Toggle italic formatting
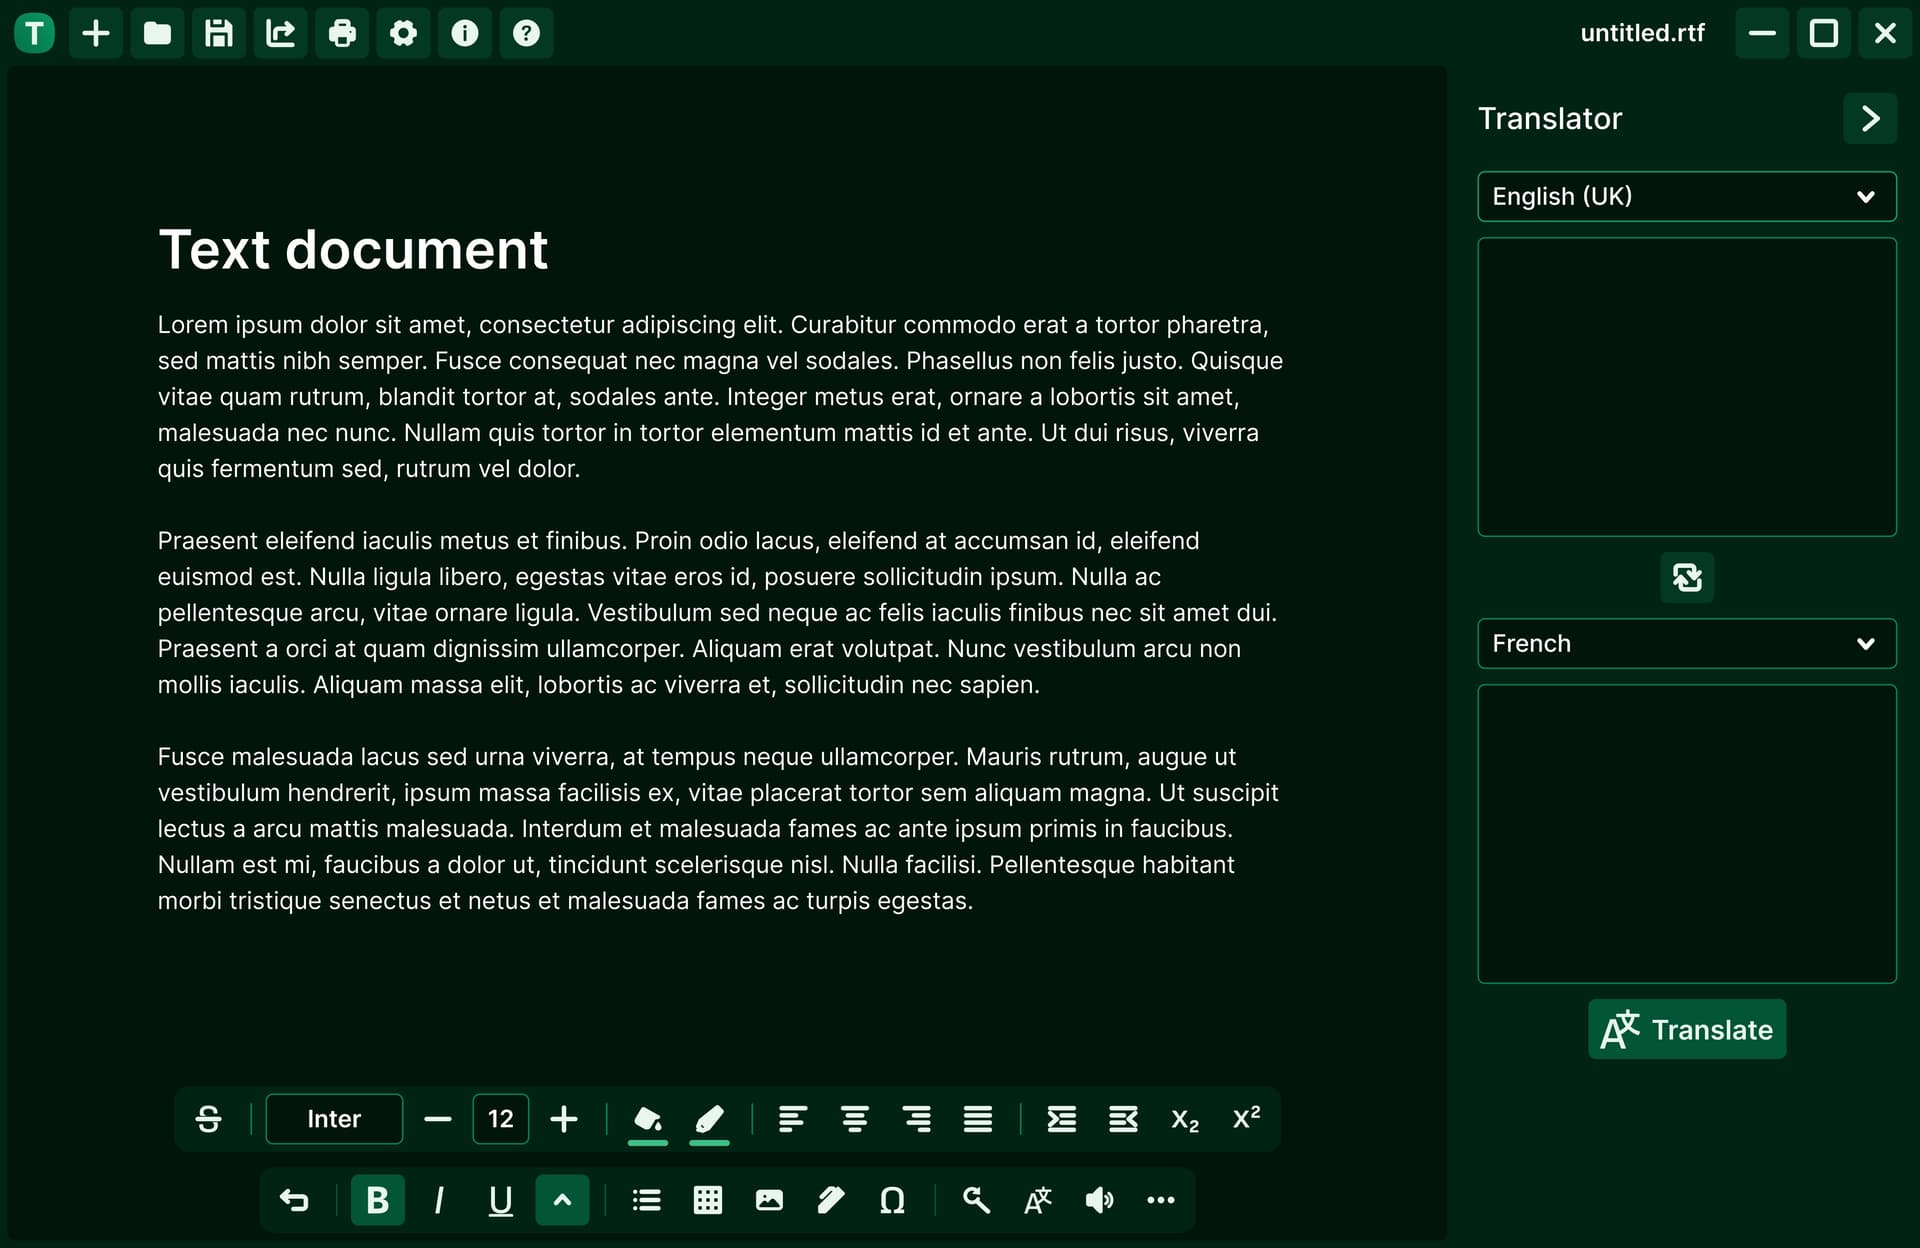The height and width of the screenshot is (1248, 1920). 439,1200
